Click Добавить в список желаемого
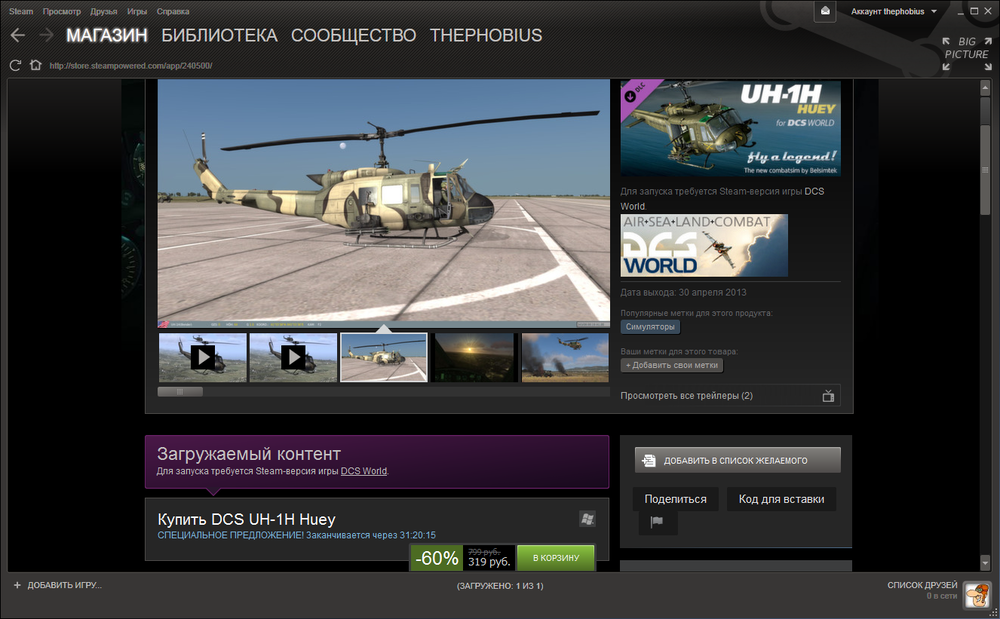Image resolution: width=1000 pixels, height=619 pixels. 737,460
